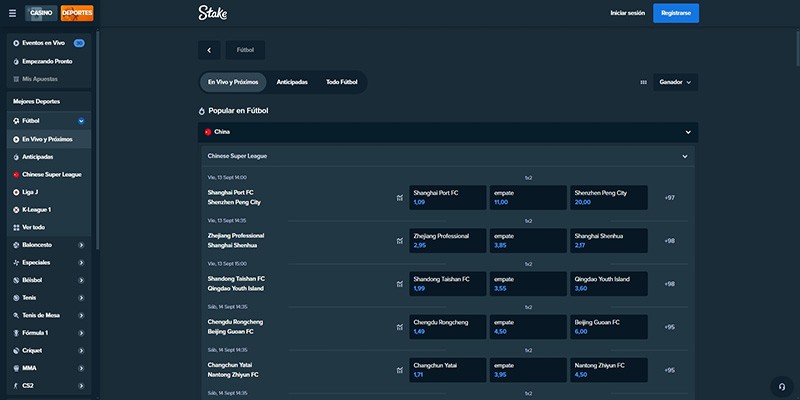Click the Fórmula 1 icon
The width and height of the screenshot is (800, 400).
[16, 333]
